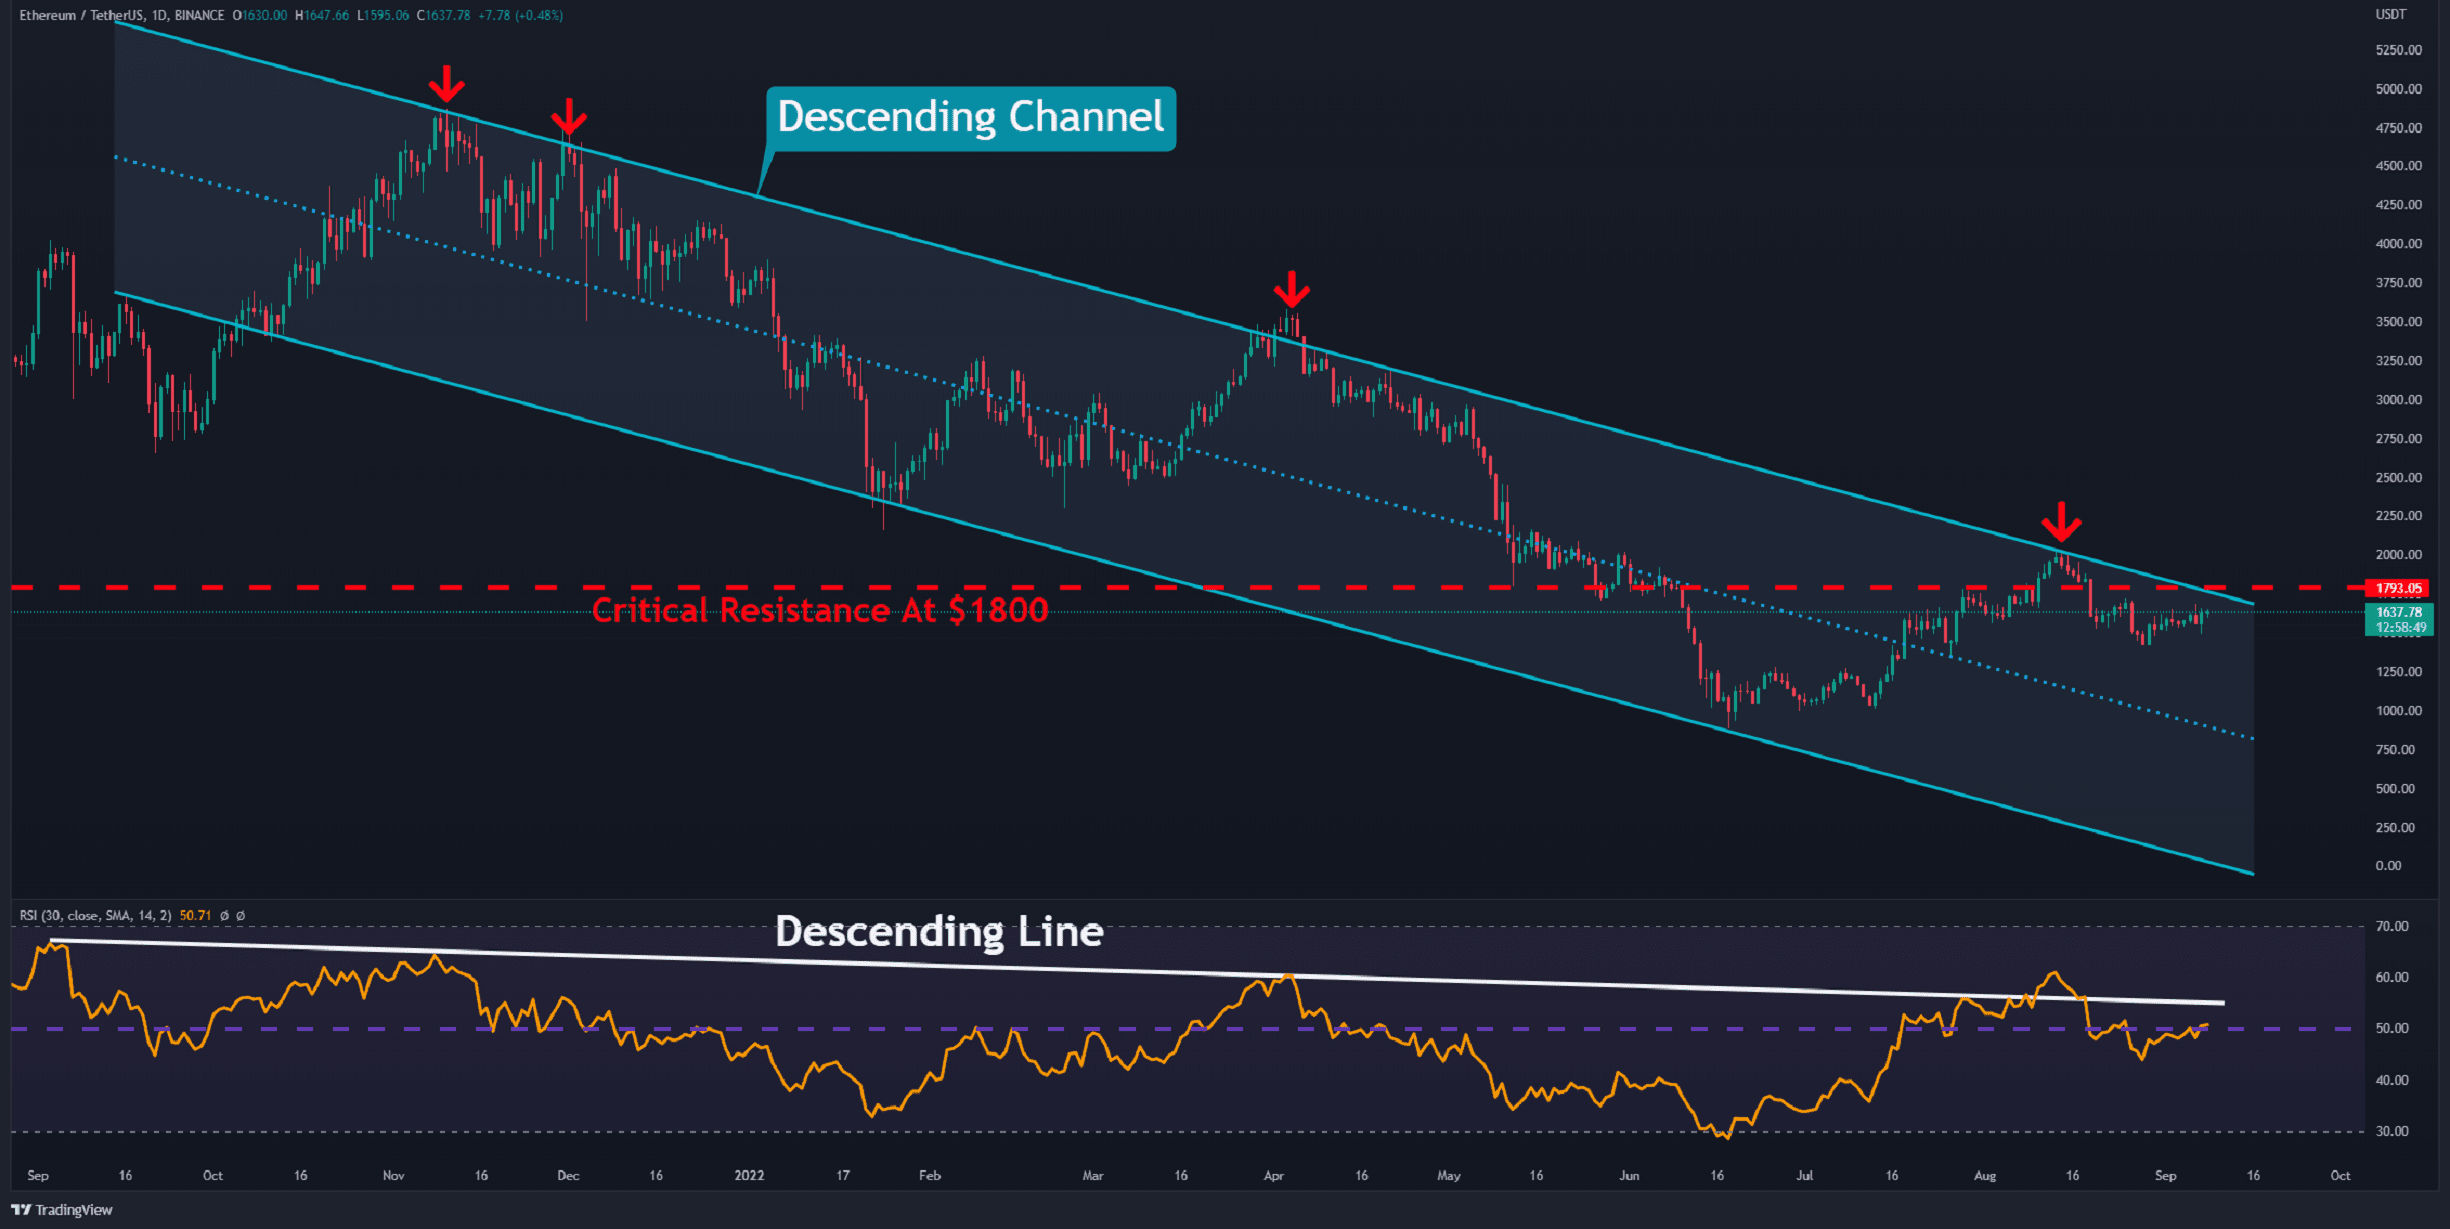Click the 12:58:49 bar countdown

coord(2400,628)
